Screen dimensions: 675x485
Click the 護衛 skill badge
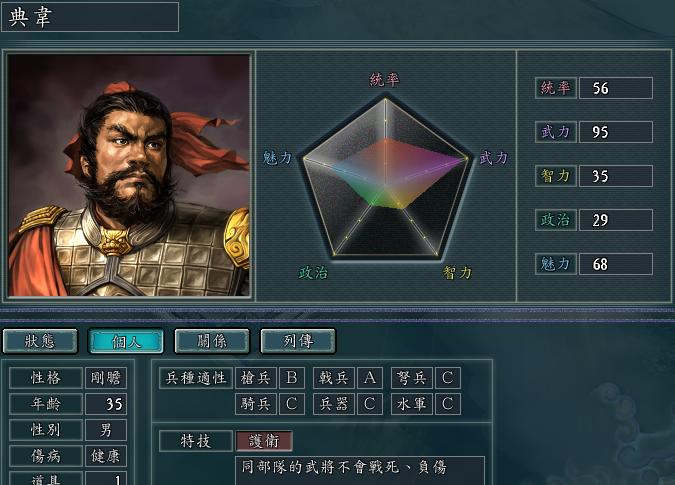tap(264, 441)
